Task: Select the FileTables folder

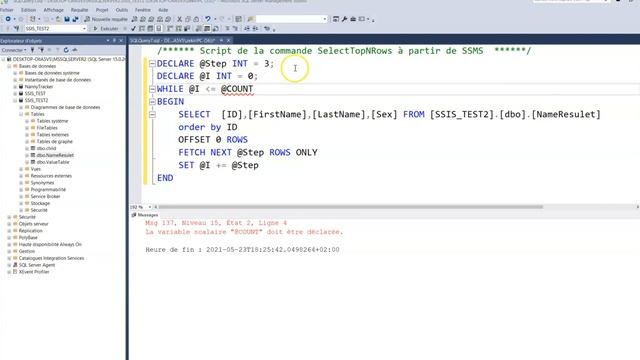Action: tap(47, 128)
